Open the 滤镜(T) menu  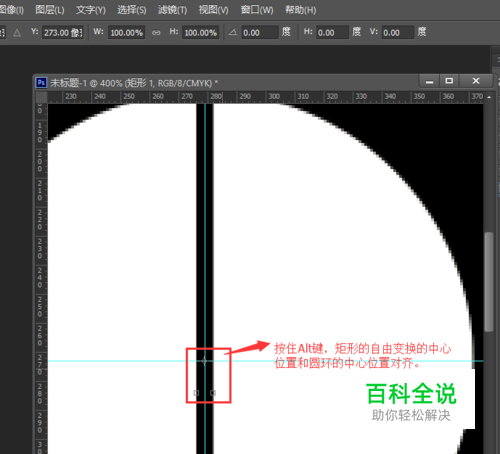point(172,10)
